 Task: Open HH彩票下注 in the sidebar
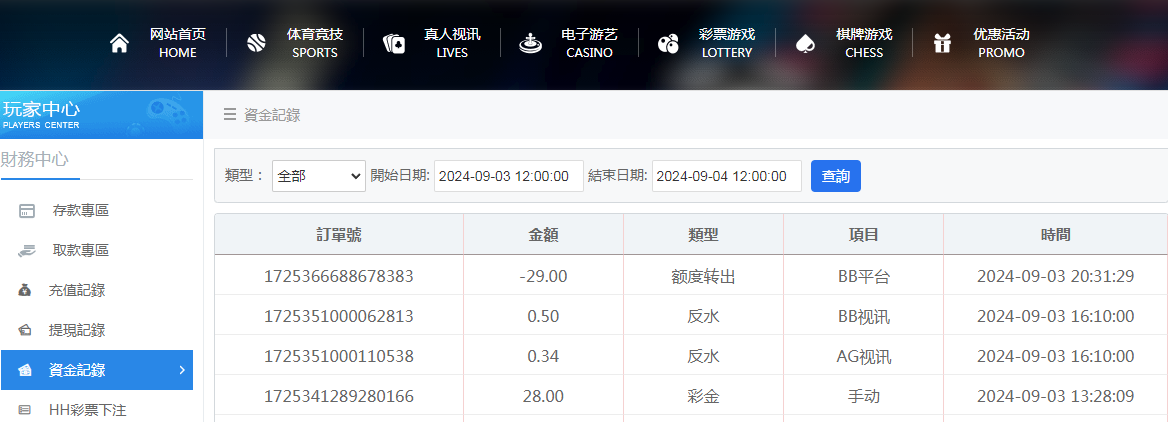pyautogui.click(x=87, y=409)
